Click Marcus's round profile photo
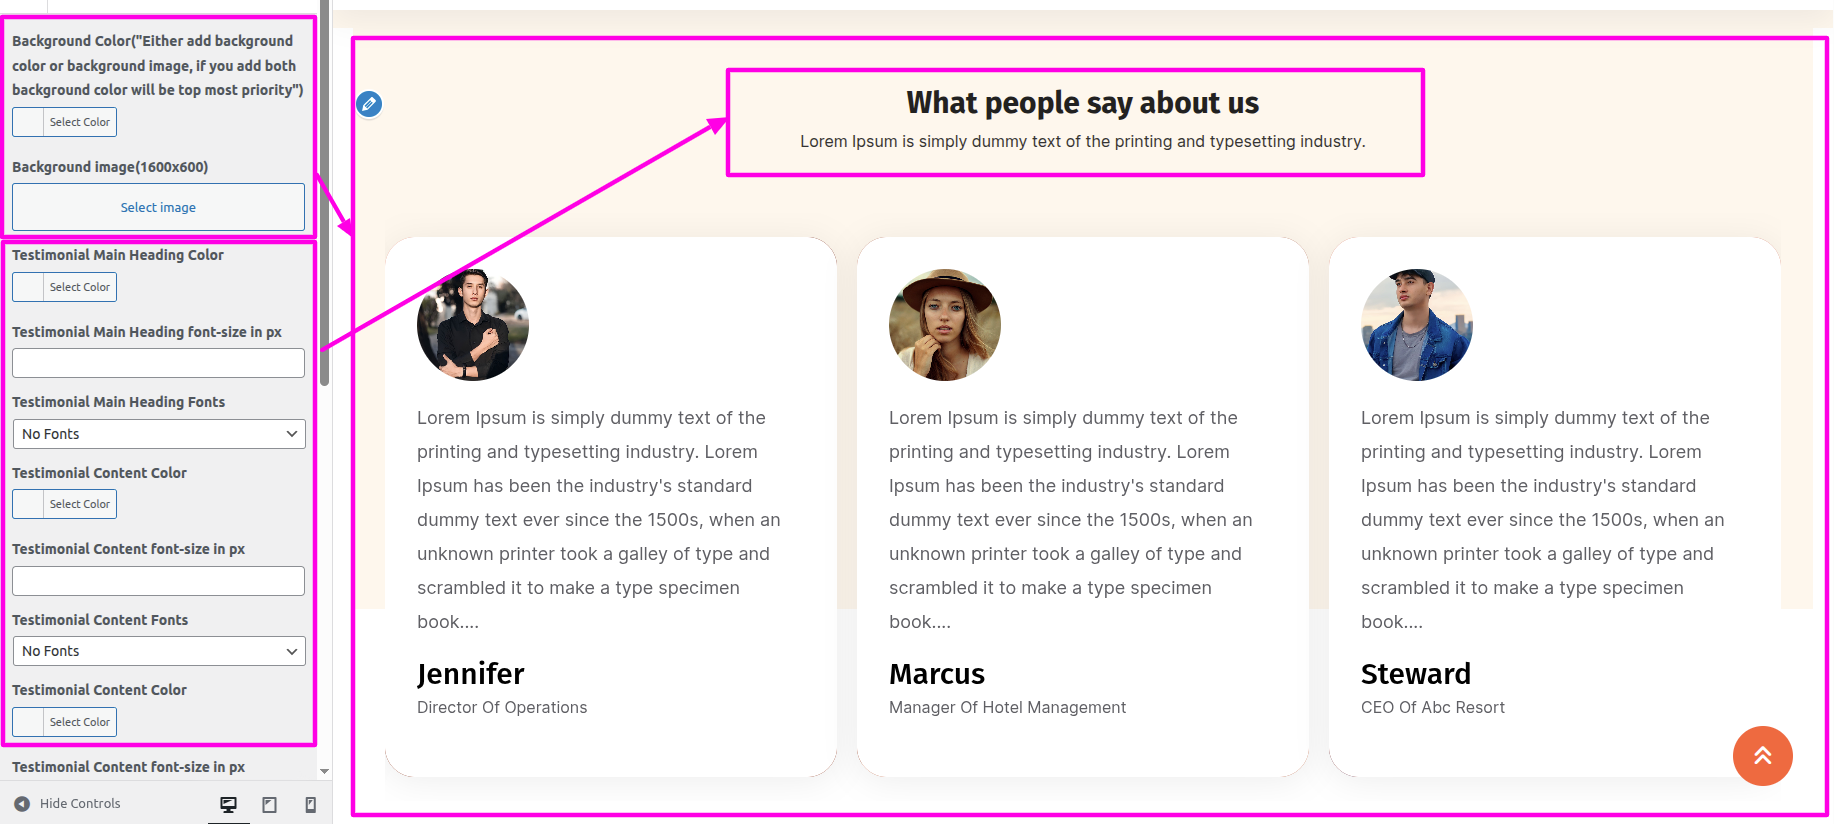1834x824 pixels. [x=944, y=325]
